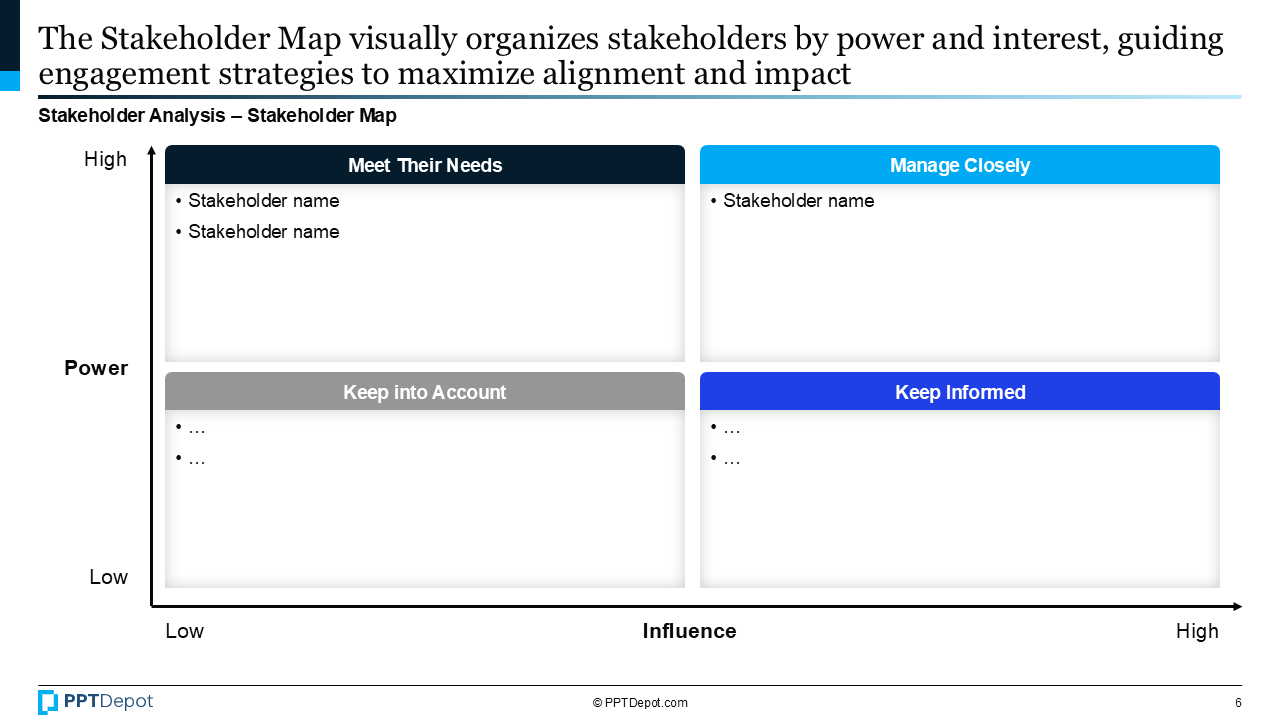Click the 'Low' label on Influence axis
1280x720 pixels.
point(185,631)
